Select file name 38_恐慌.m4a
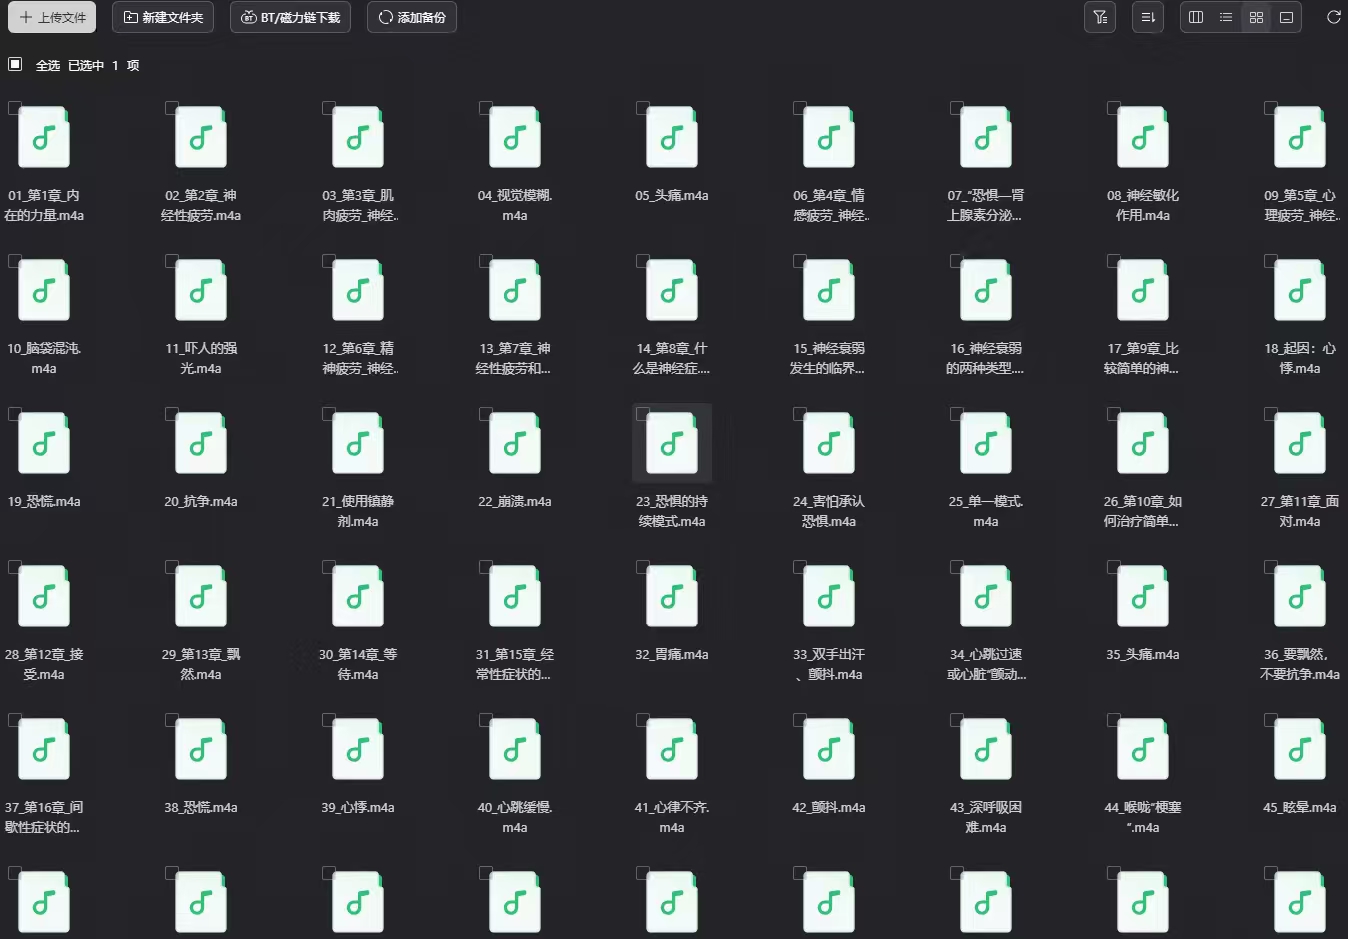The image size is (1348, 939). pos(201,808)
